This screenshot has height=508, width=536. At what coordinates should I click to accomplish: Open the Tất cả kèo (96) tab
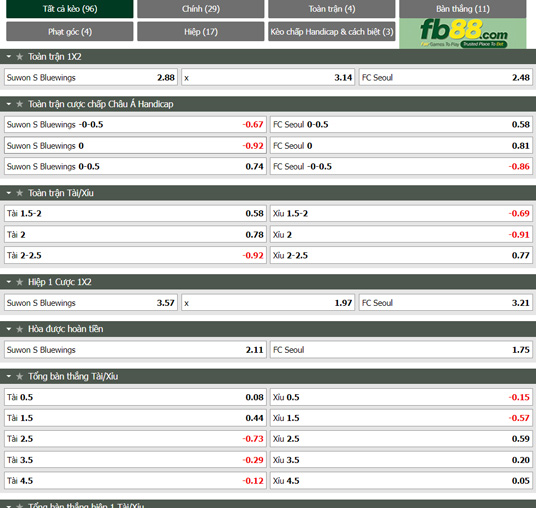point(70,9)
